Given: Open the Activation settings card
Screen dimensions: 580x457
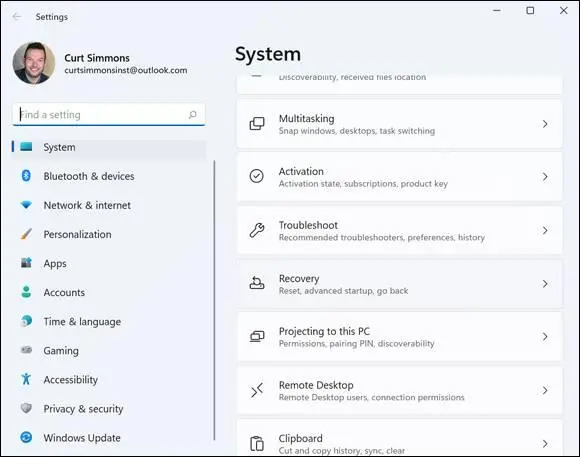Looking at the screenshot, I should [399, 177].
